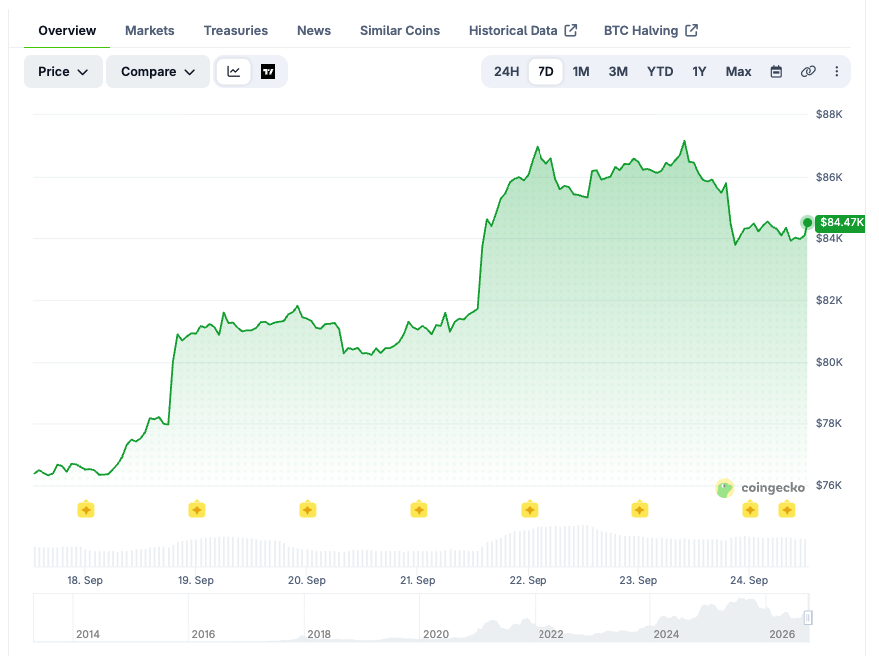879x656 pixels.
Task: Open BTC Halving external link
Action: tap(650, 31)
